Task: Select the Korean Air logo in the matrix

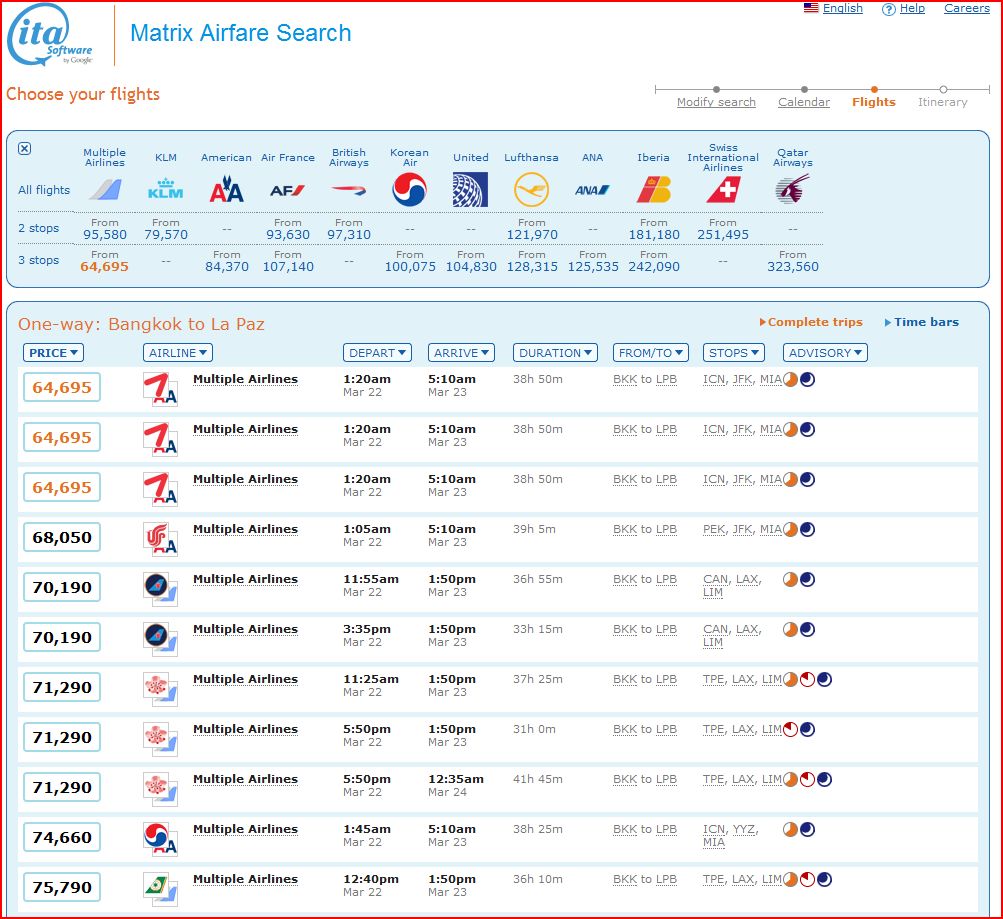Action: tap(409, 190)
